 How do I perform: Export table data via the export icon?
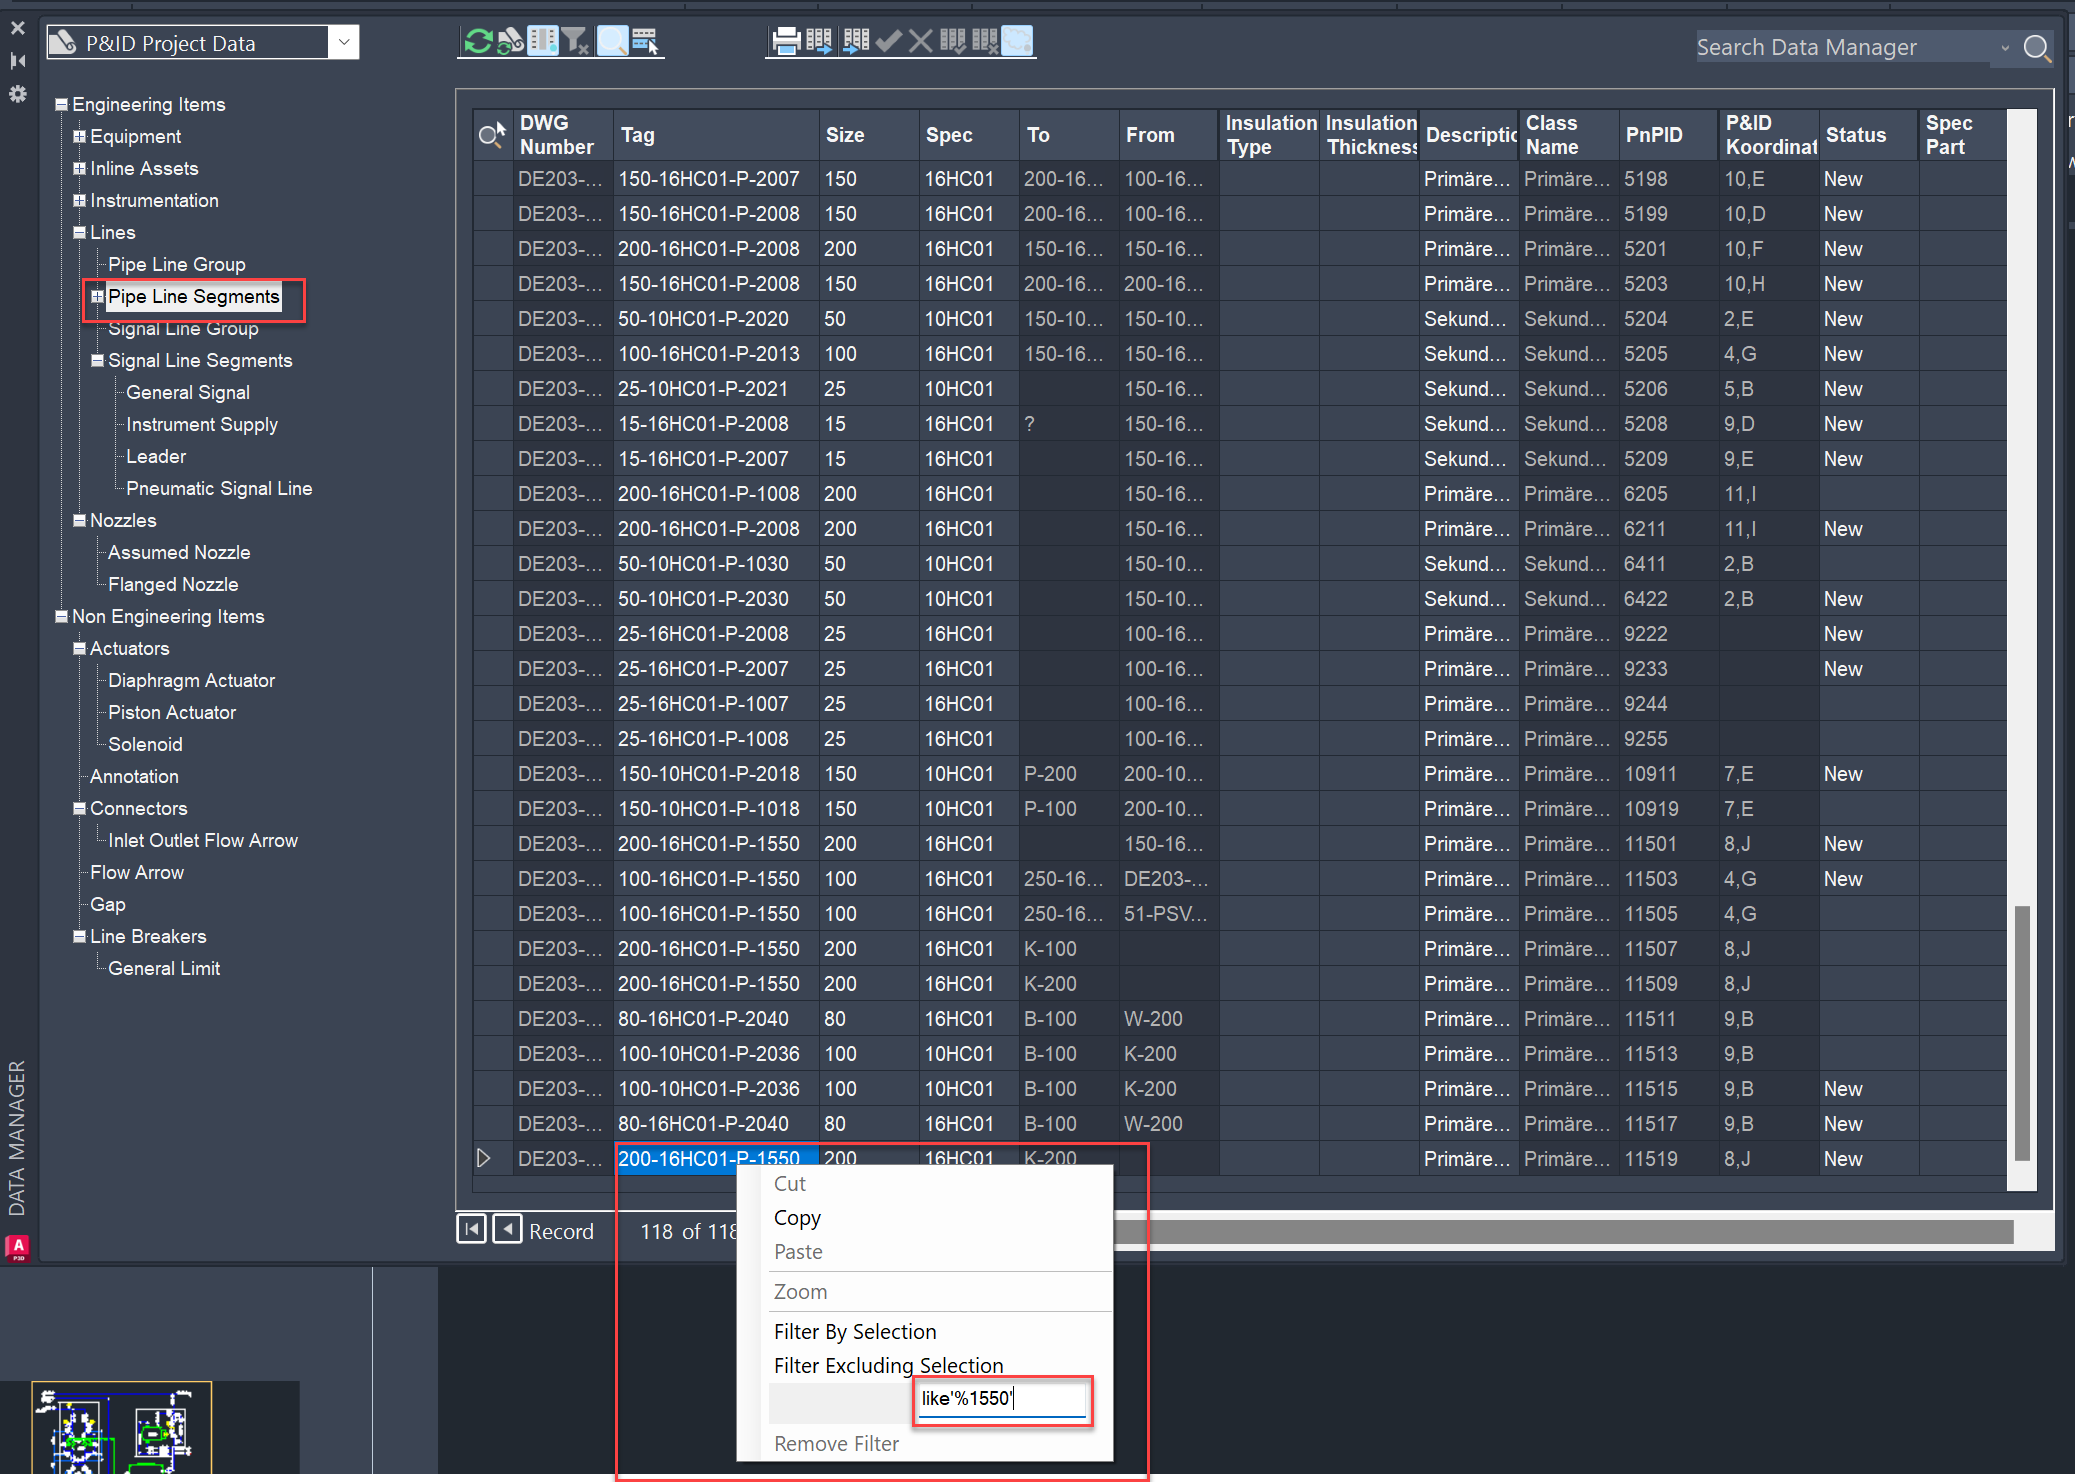pos(821,41)
